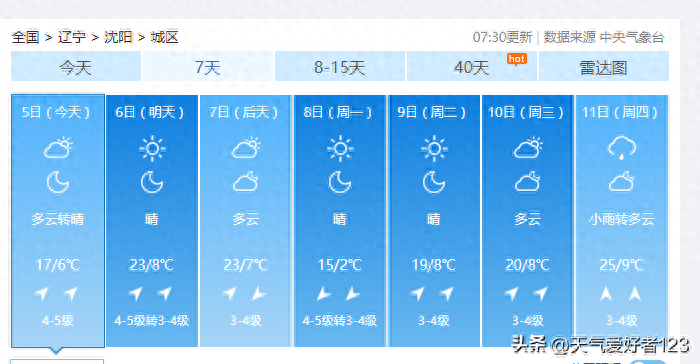The height and width of the screenshot is (364, 700).
Task: Click the 7日 night cloudy icon
Action: 246,182
